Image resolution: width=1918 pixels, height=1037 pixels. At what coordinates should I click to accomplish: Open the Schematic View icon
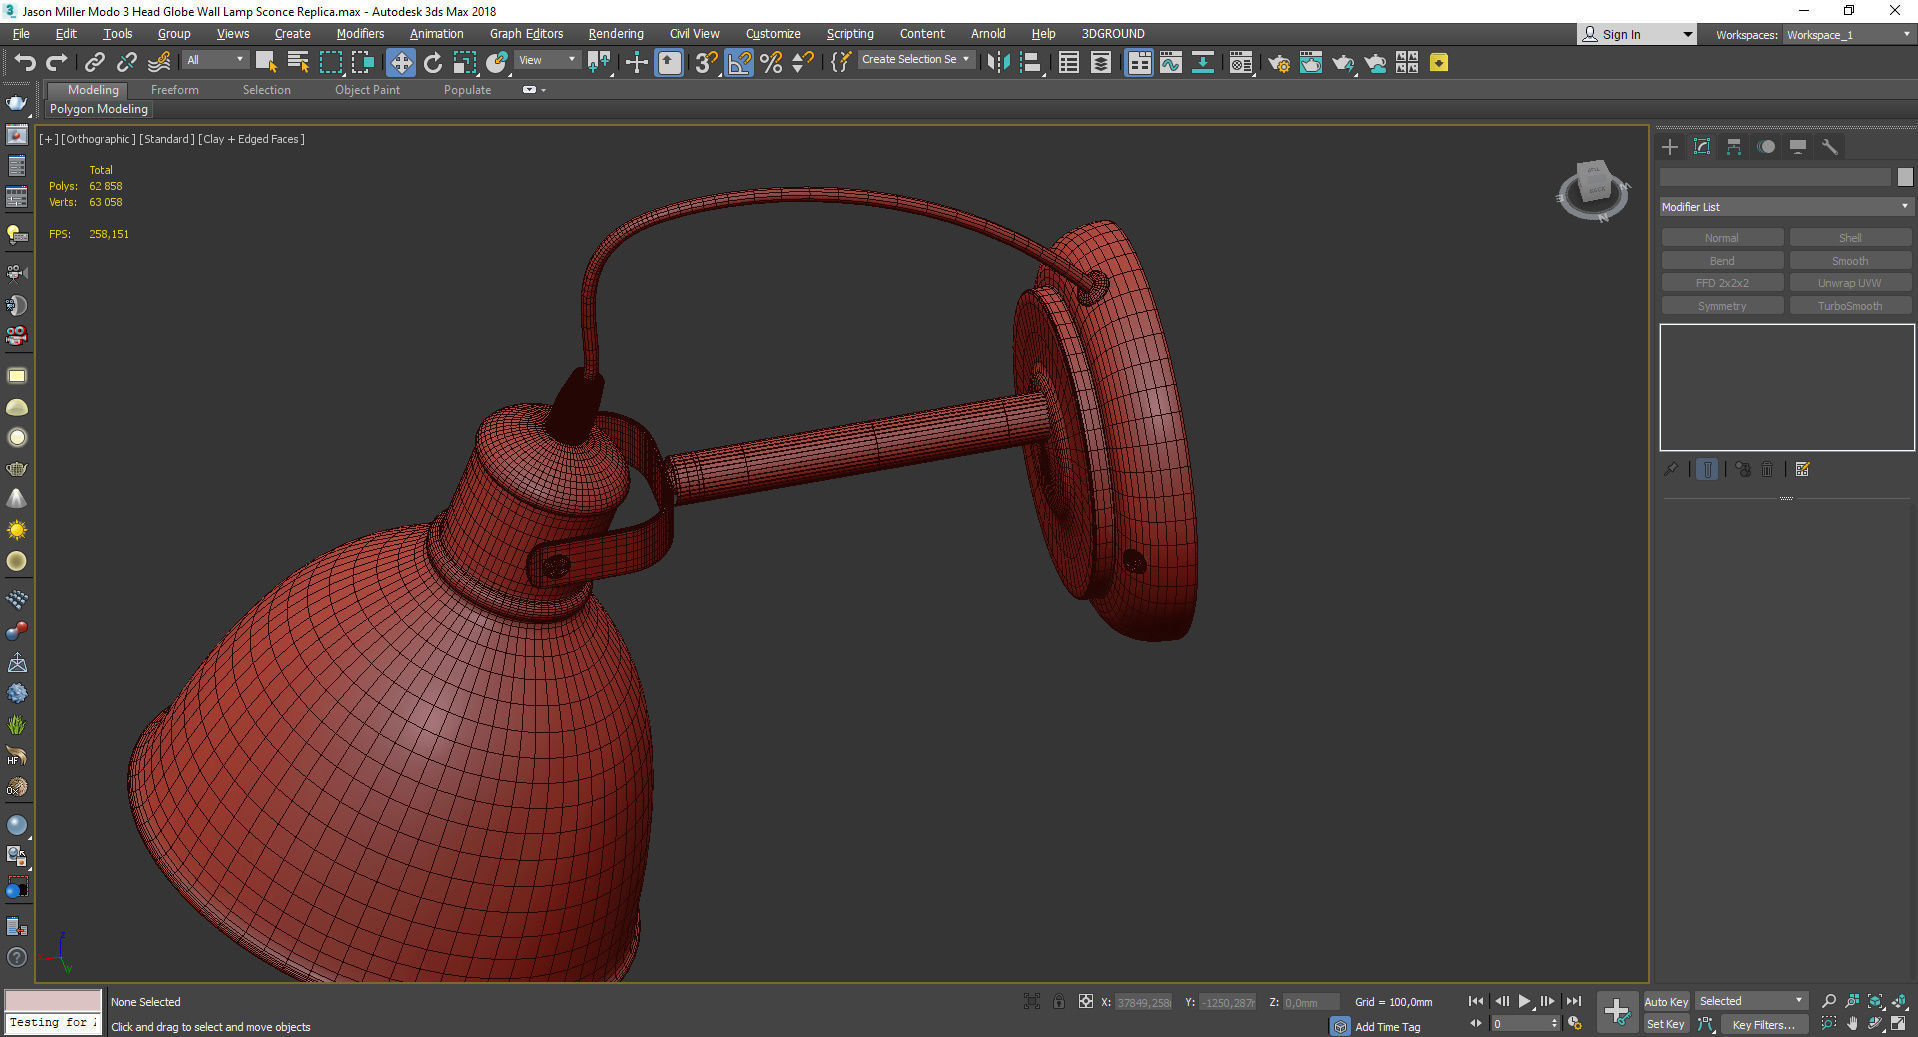click(1203, 63)
